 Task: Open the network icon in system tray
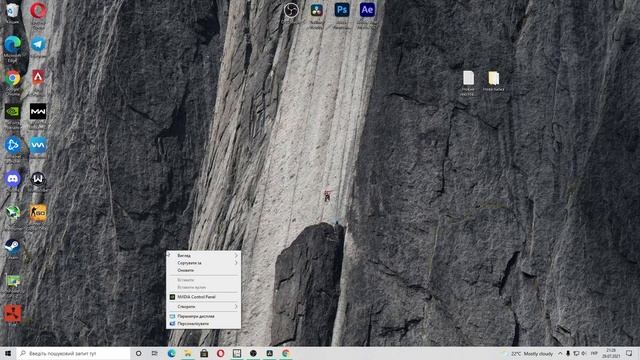(576, 353)
